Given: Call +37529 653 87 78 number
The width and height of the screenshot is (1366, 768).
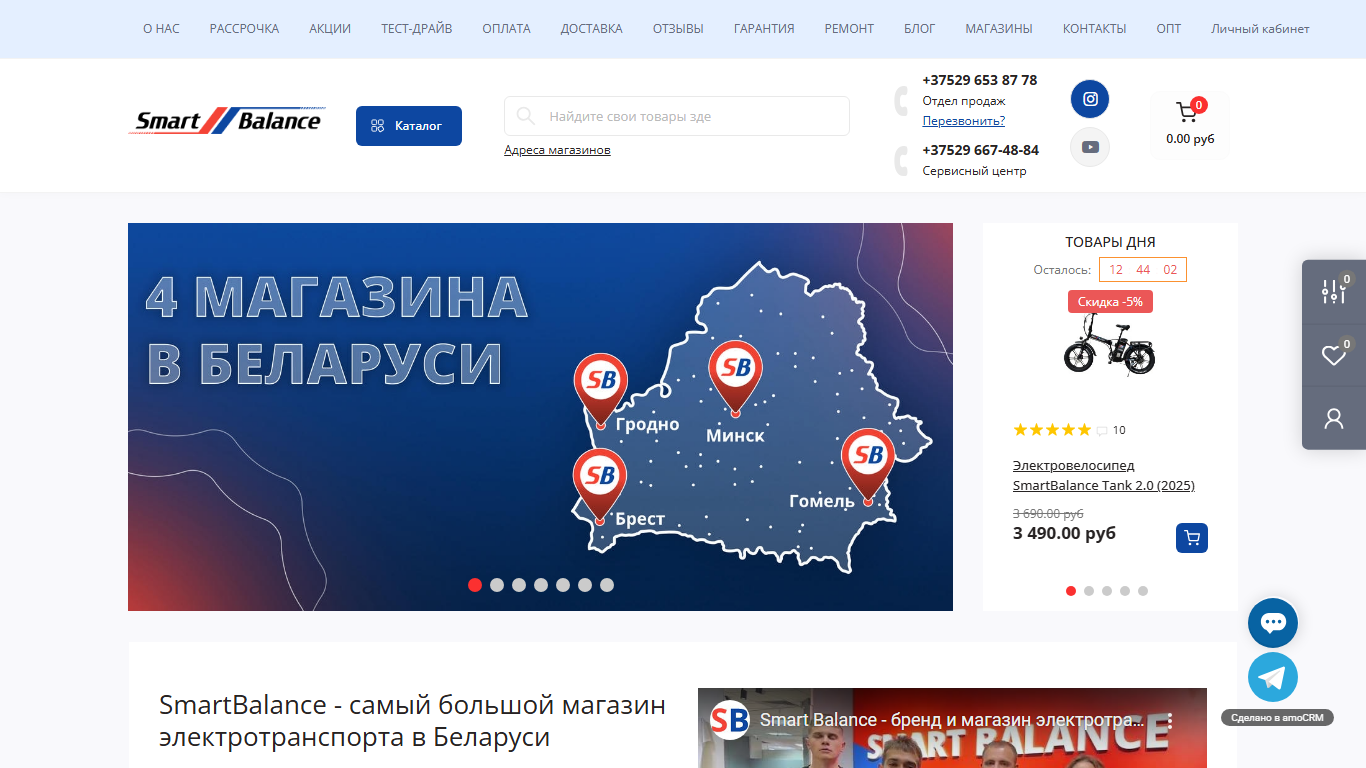Looking at the screenshot, I should click(980, 80).
